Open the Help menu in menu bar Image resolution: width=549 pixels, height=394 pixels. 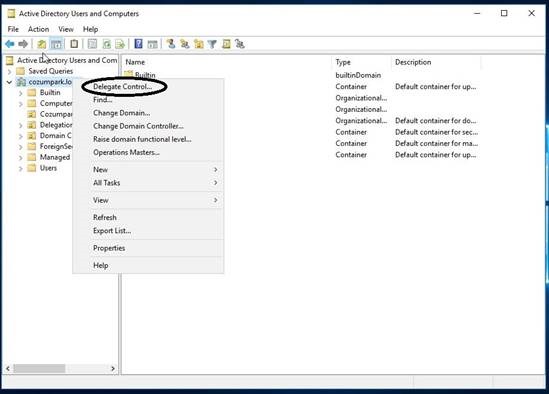(90, 29)
